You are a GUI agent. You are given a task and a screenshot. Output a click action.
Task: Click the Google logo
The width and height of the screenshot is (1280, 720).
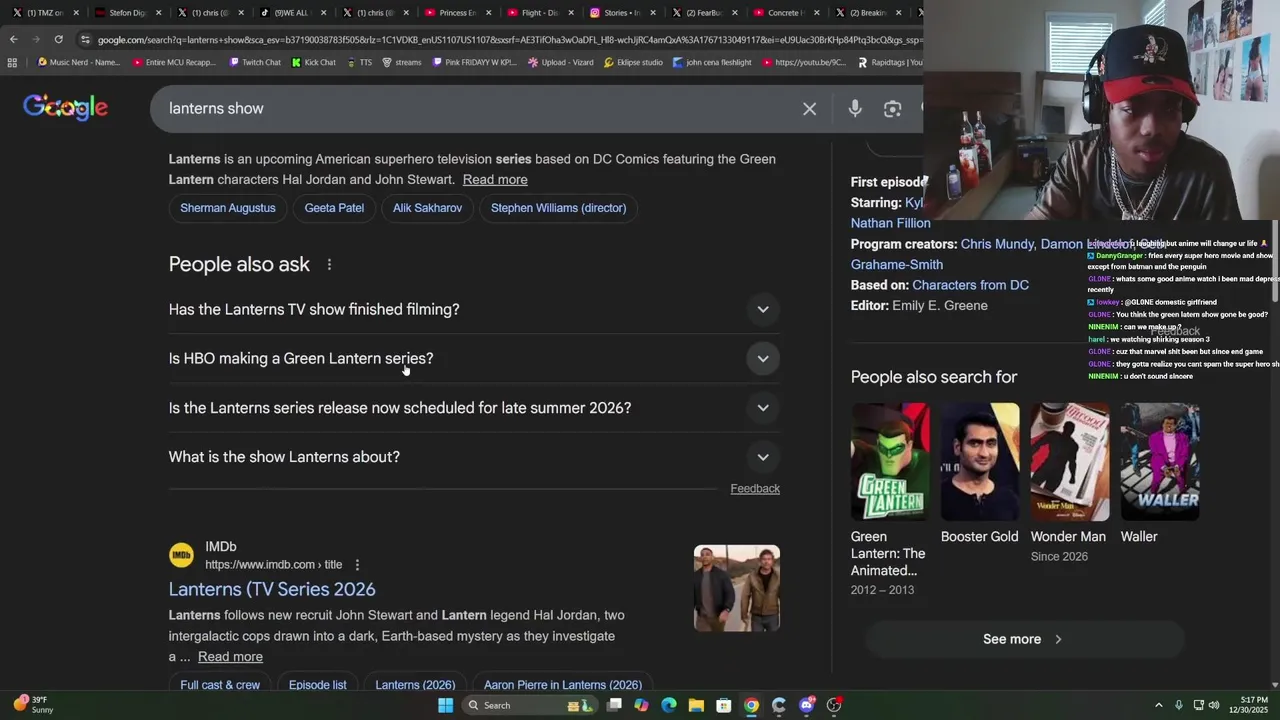tap(65, 107)
